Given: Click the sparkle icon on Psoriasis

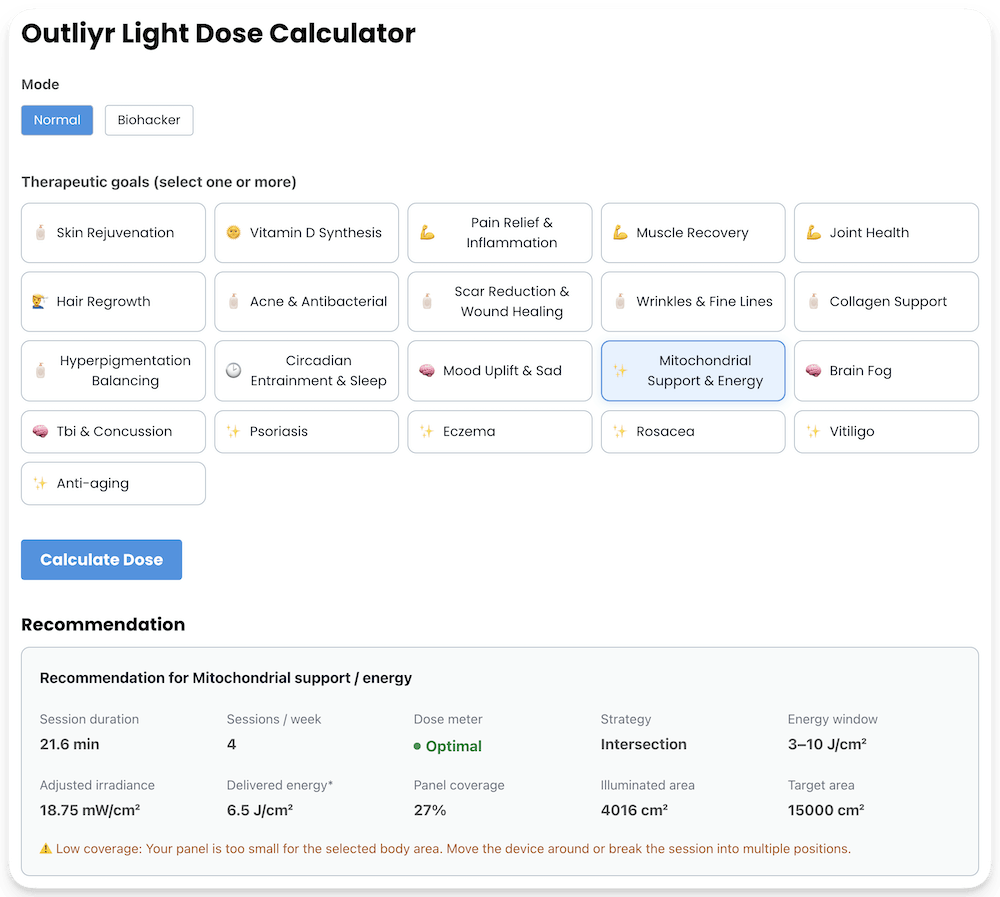Looking at the screenshot, I should click(x=235, y=431).
